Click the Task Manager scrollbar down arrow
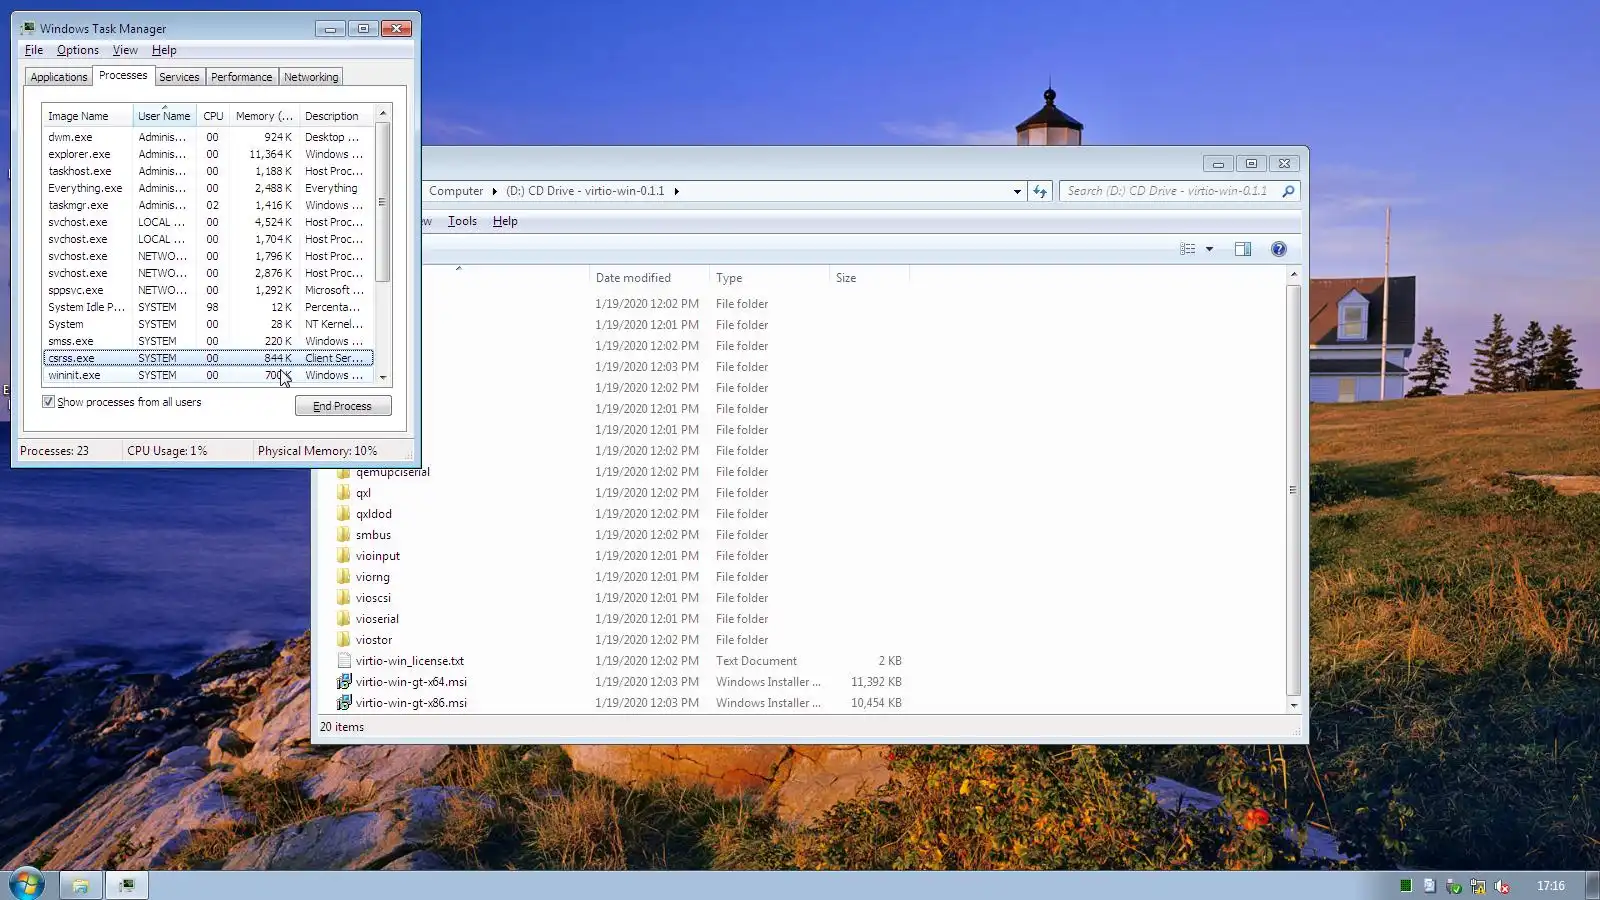 click(383, 378)
